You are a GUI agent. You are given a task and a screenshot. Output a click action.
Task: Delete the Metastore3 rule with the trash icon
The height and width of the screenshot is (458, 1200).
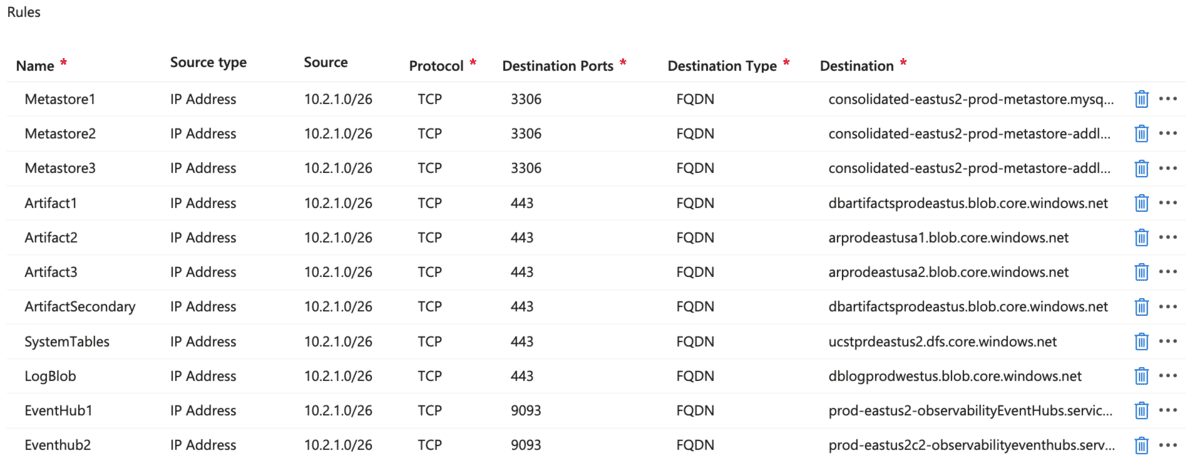pos(1141,168)
